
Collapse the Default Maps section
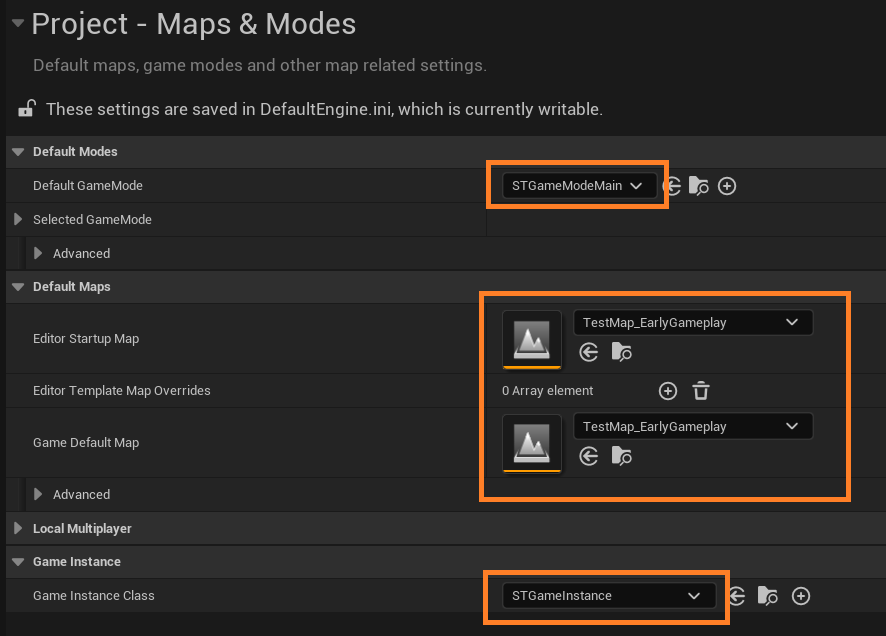[x=18, y=287]
